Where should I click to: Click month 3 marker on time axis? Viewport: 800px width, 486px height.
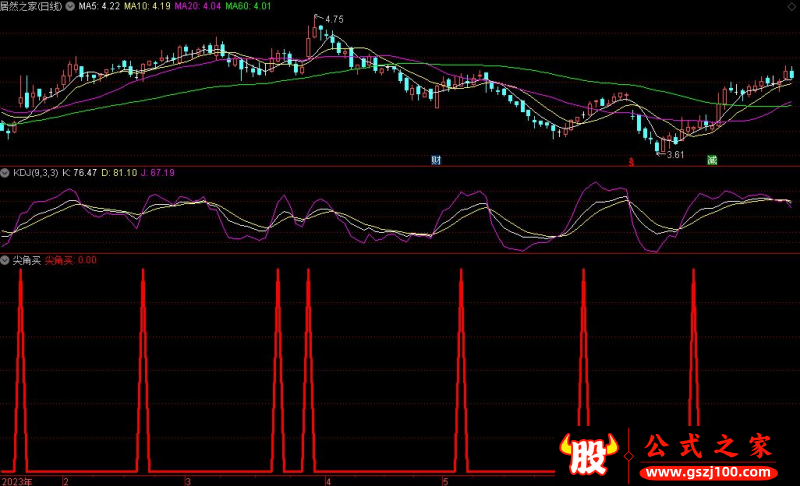tap(188, 481)
